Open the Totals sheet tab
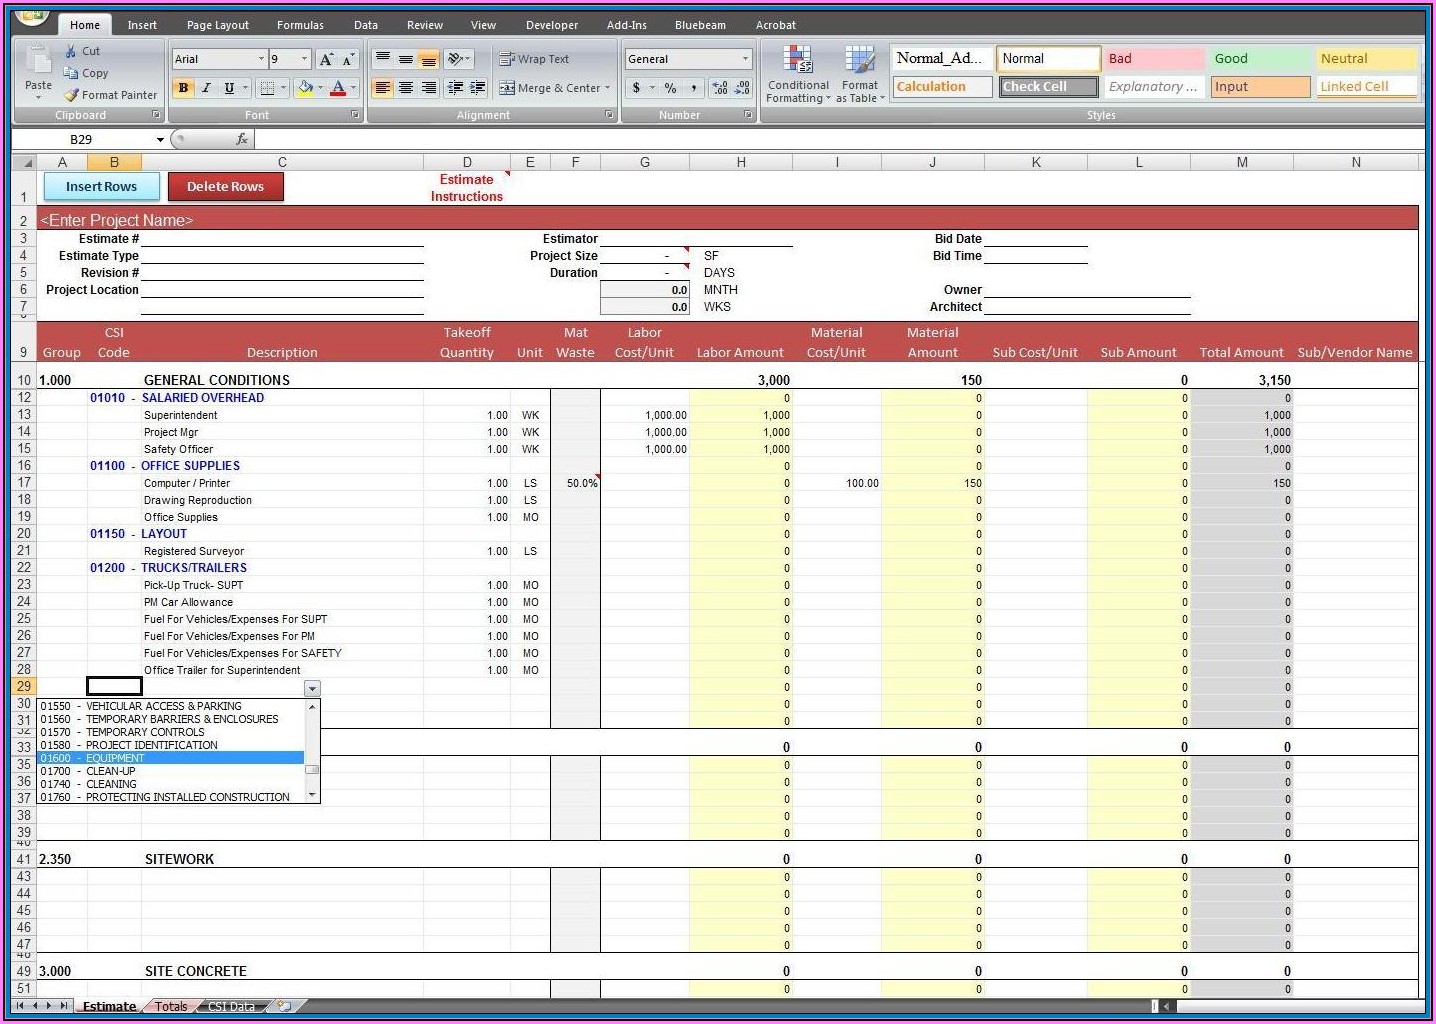The height and width of the screenshot is (1024, 1436). [170, 1006]
